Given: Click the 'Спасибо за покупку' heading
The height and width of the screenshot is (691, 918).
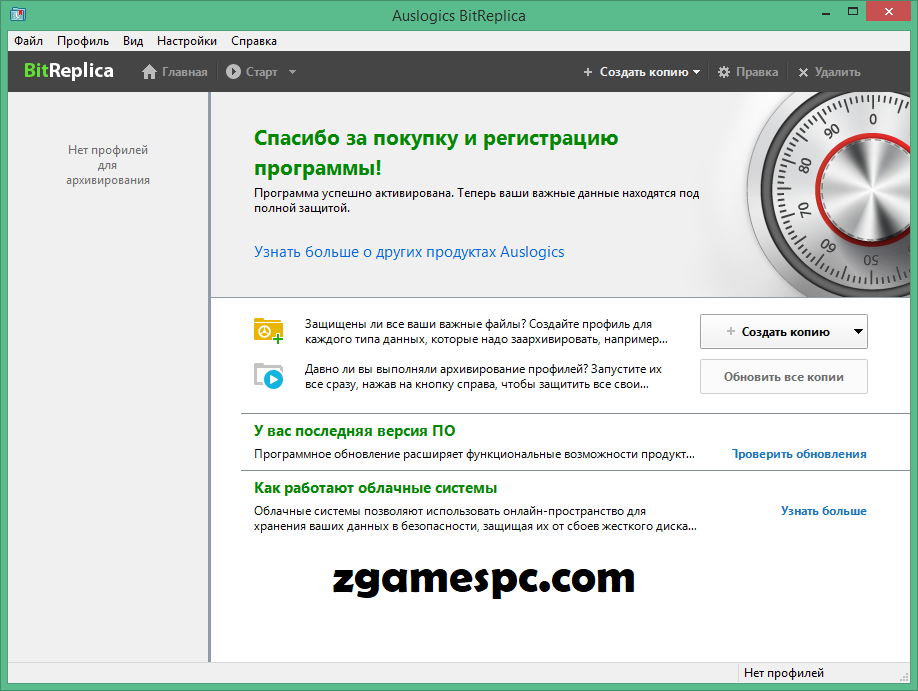Looking at the screenshot, I should [436, 153].
